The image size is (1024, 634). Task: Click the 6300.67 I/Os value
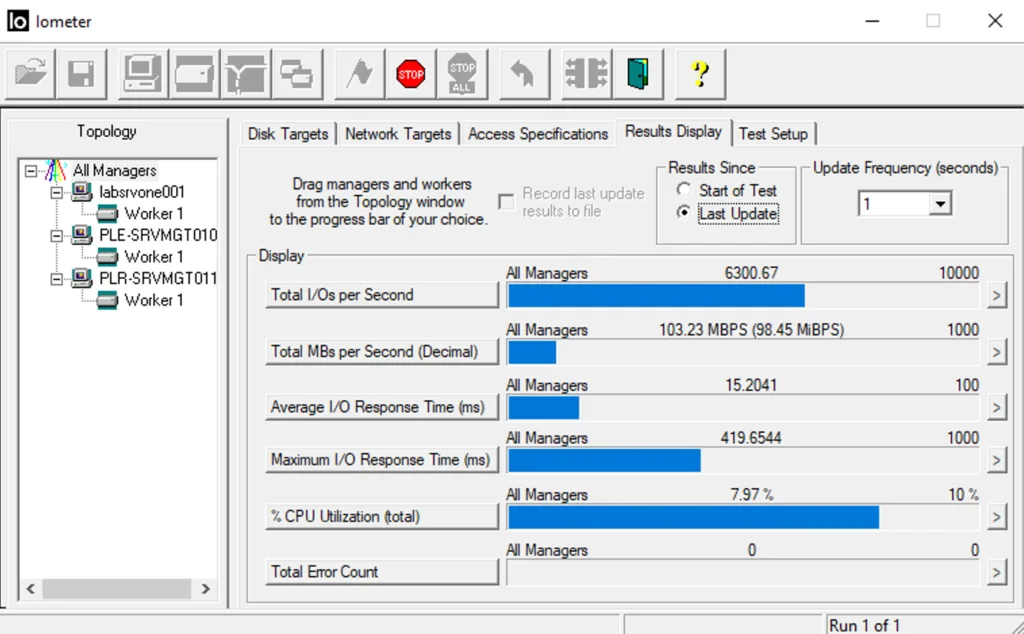pos(751,273)
